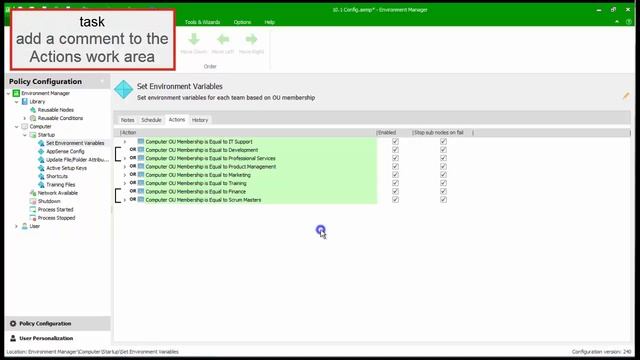Viewport: 640px width, 360px height.
Task: Open the Tools & Wizards ribbon tab
Action: (202, 22)
